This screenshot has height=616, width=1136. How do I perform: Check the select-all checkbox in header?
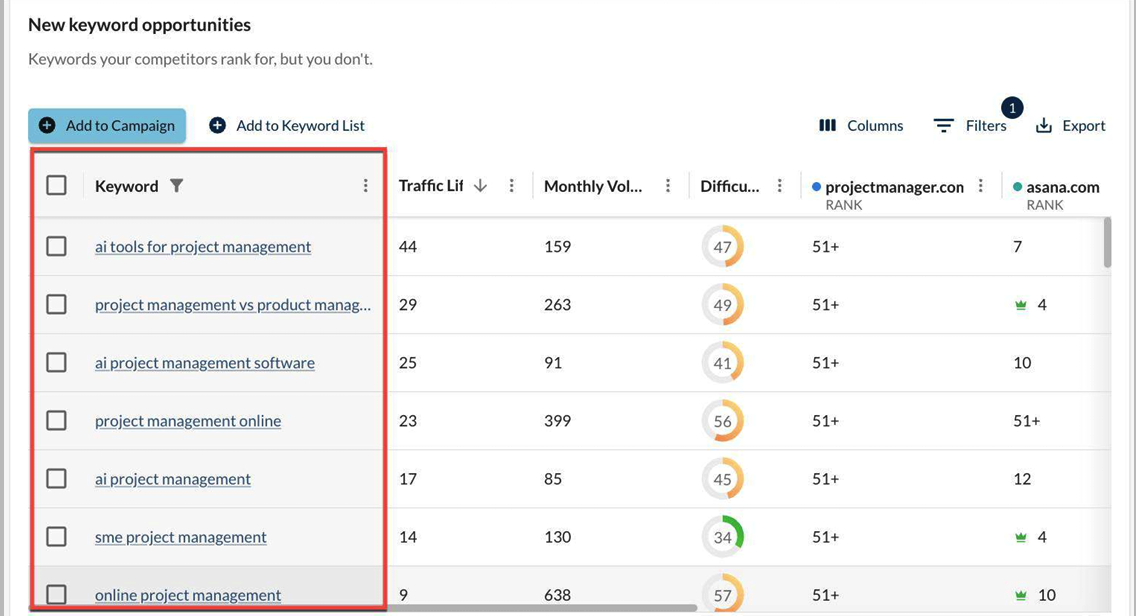coord(57,186)
